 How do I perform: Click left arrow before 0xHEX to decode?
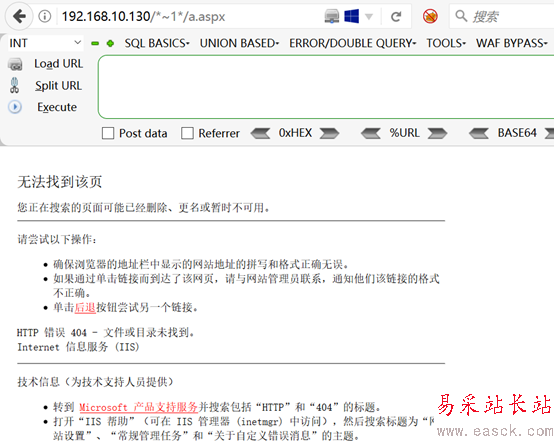tap(260, 133)
